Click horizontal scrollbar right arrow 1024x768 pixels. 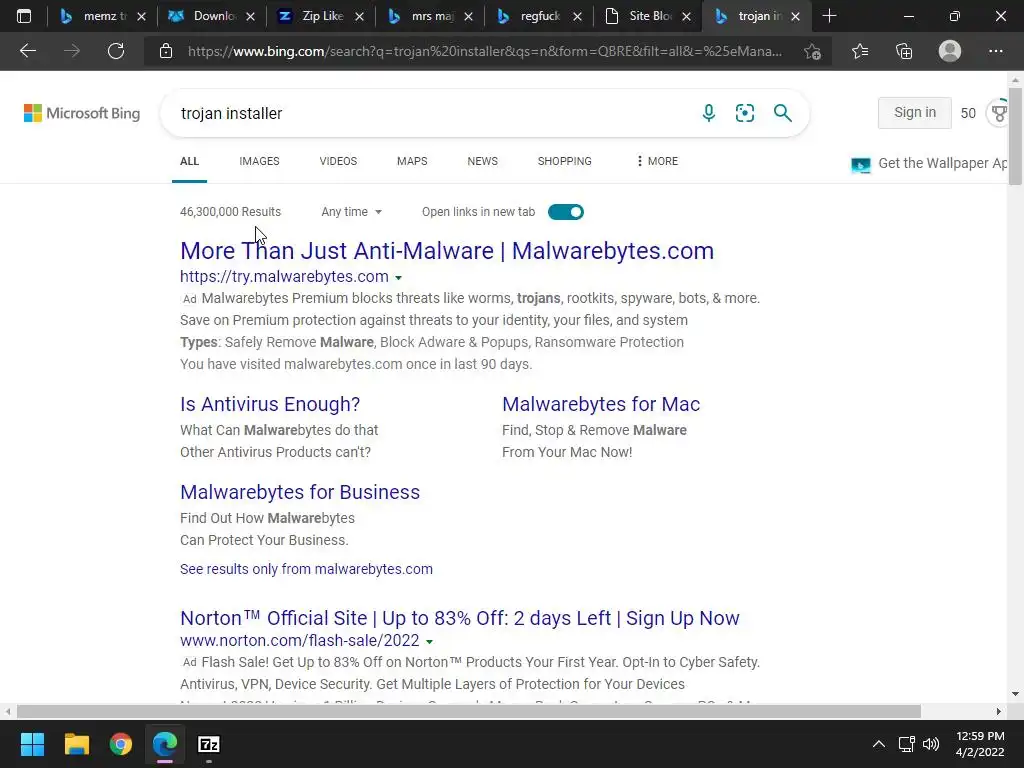[999, 711]
